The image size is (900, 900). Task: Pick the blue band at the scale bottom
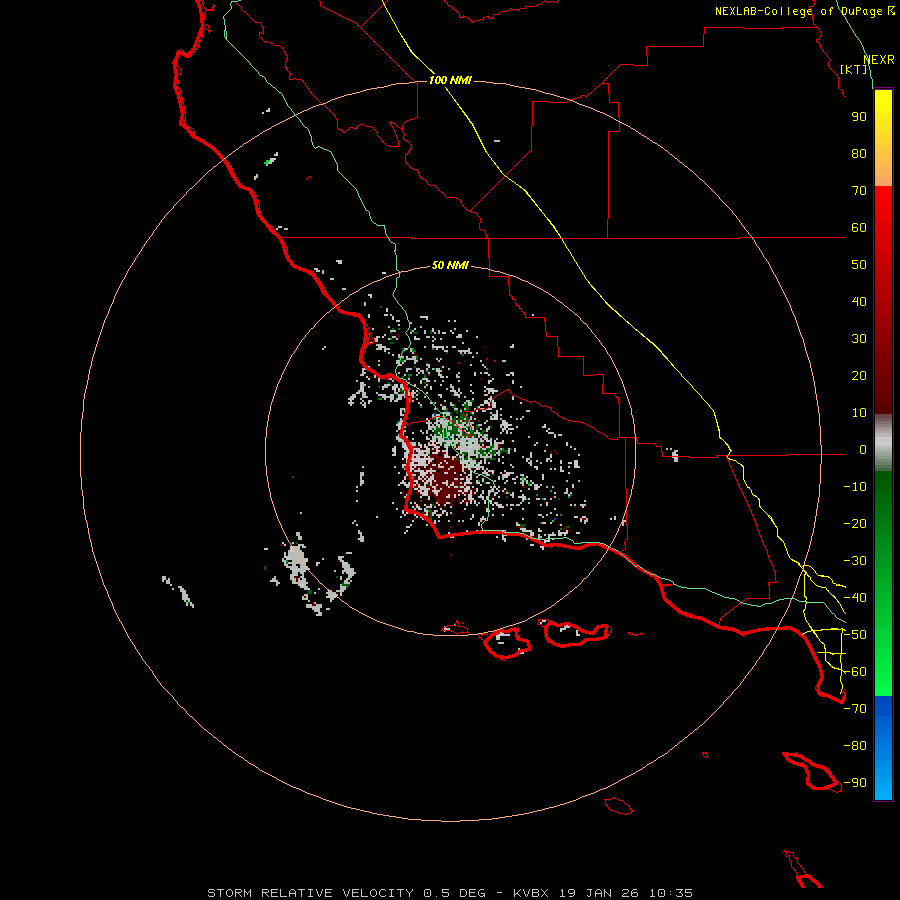[x=883, y=748]
